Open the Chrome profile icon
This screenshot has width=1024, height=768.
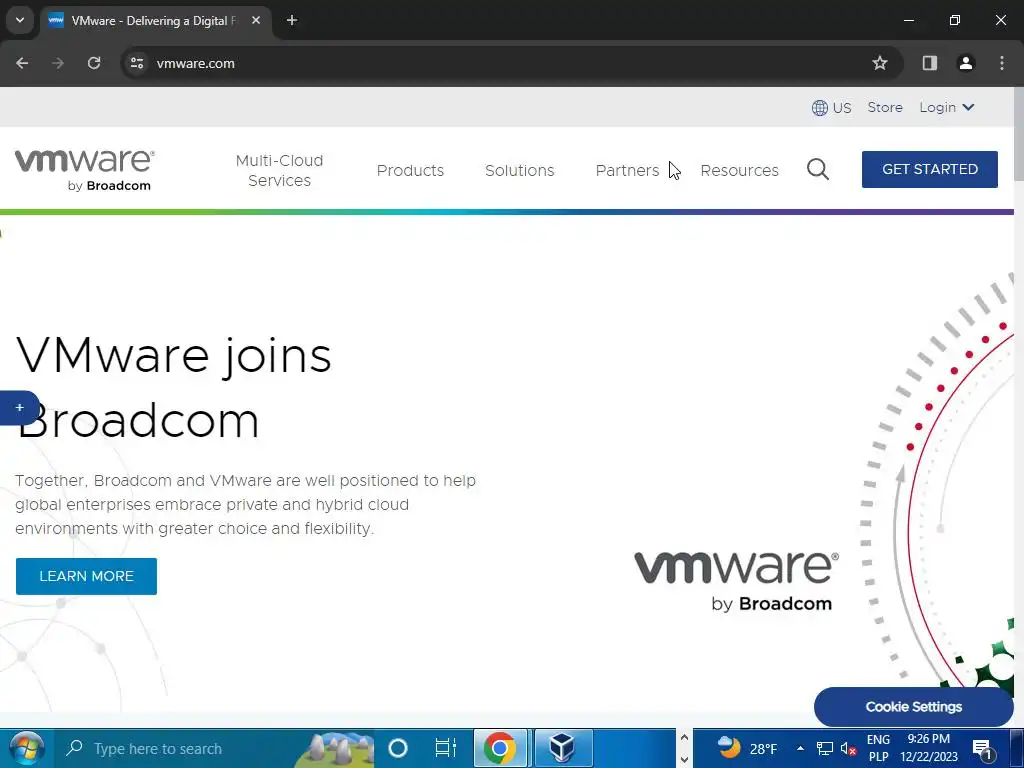966,63
